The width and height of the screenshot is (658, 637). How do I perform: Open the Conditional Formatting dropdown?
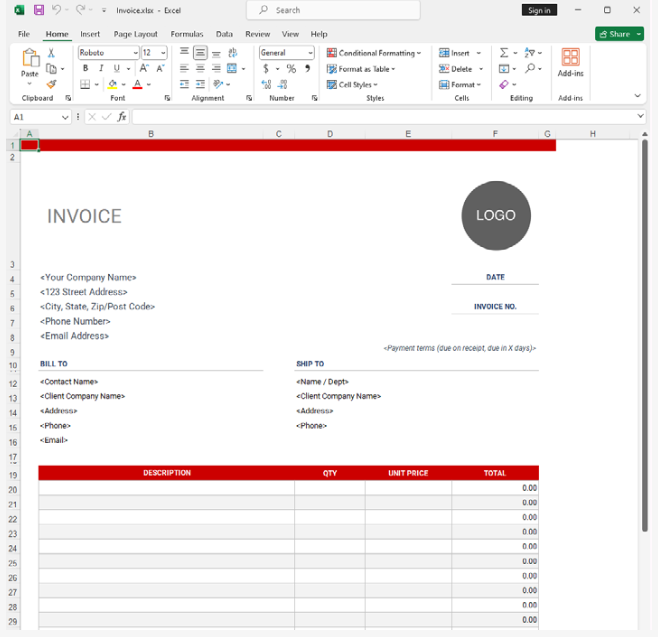click(x=374, y=53)
